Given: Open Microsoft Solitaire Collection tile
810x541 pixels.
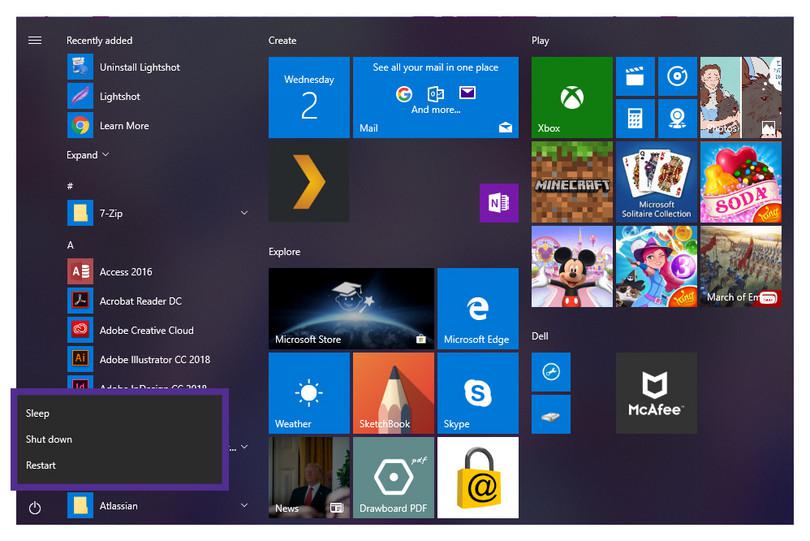Looking at the screenshot, I should click(x=656, y=182).
